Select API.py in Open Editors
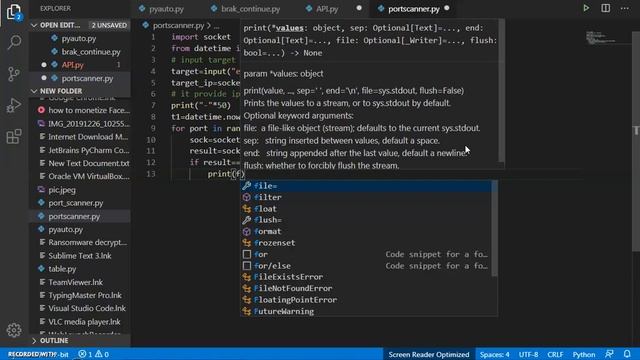Screen dimensions: 640x360 (x=80, y=65)
